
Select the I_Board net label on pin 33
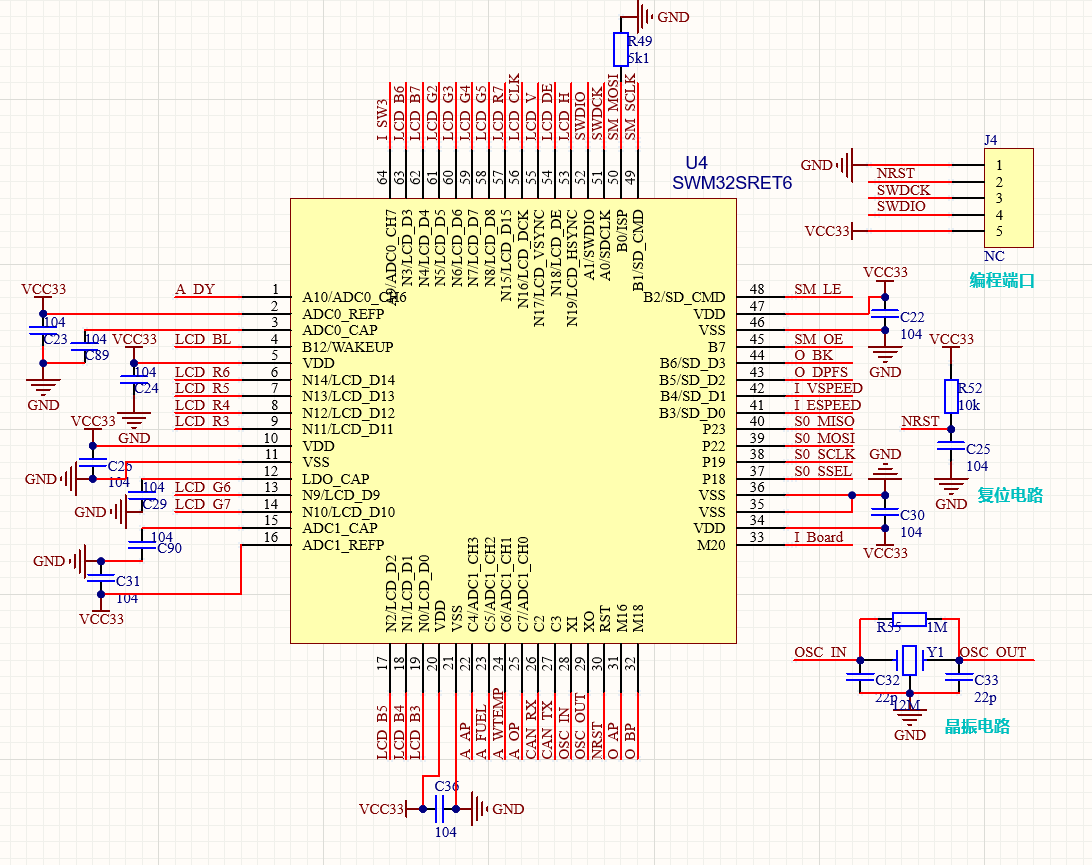(x=818, y=538)
